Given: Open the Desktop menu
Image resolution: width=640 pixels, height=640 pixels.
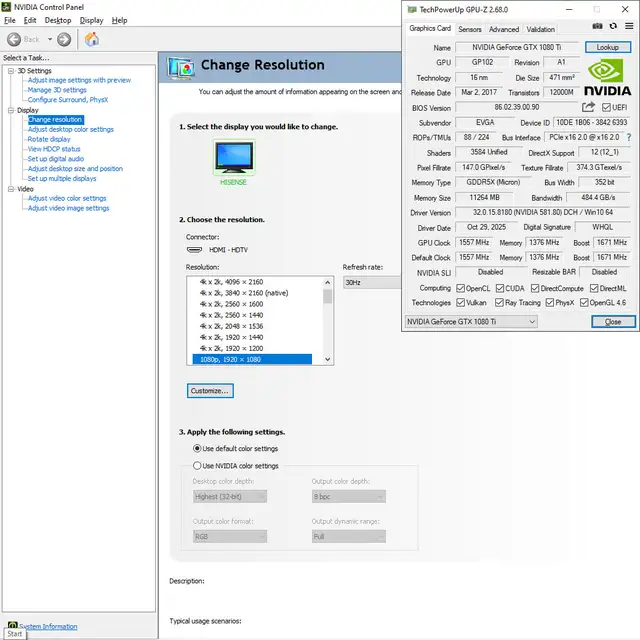Looking at the screenshot, I should click(x=58, y=20).
